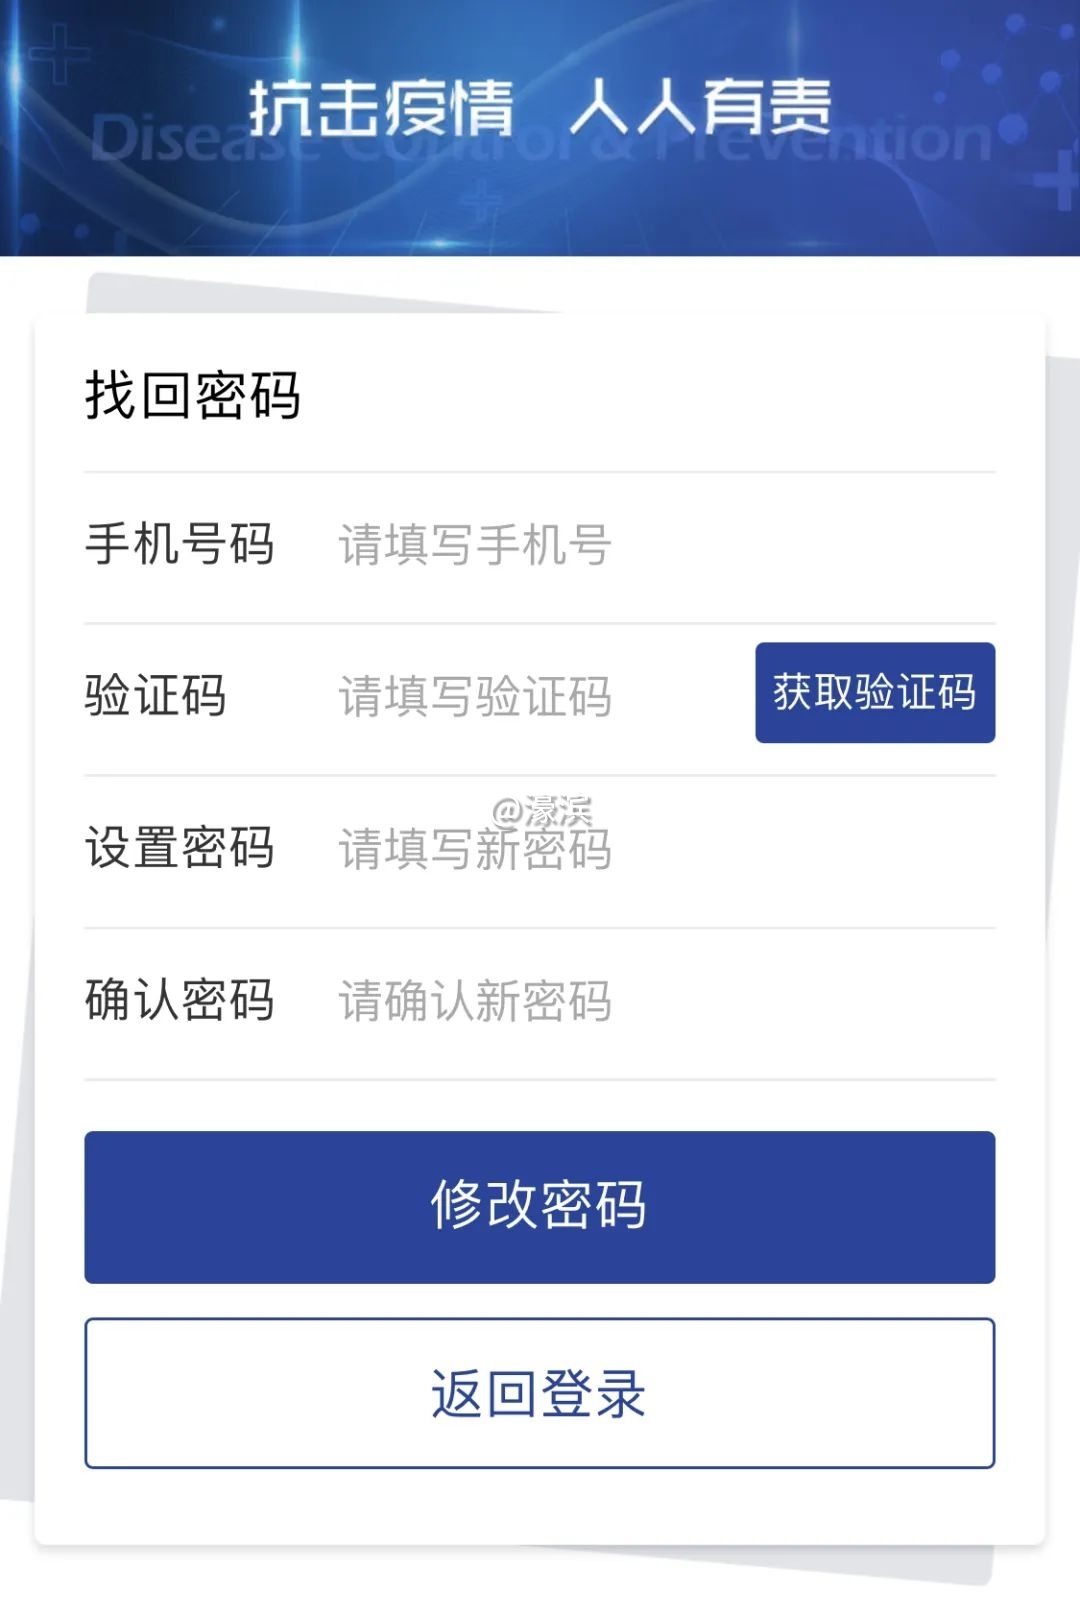Screen dimensions: 1080x1618
Task: Focus the verification code input field
Action: pyautogui.click(x=540, y=697)
